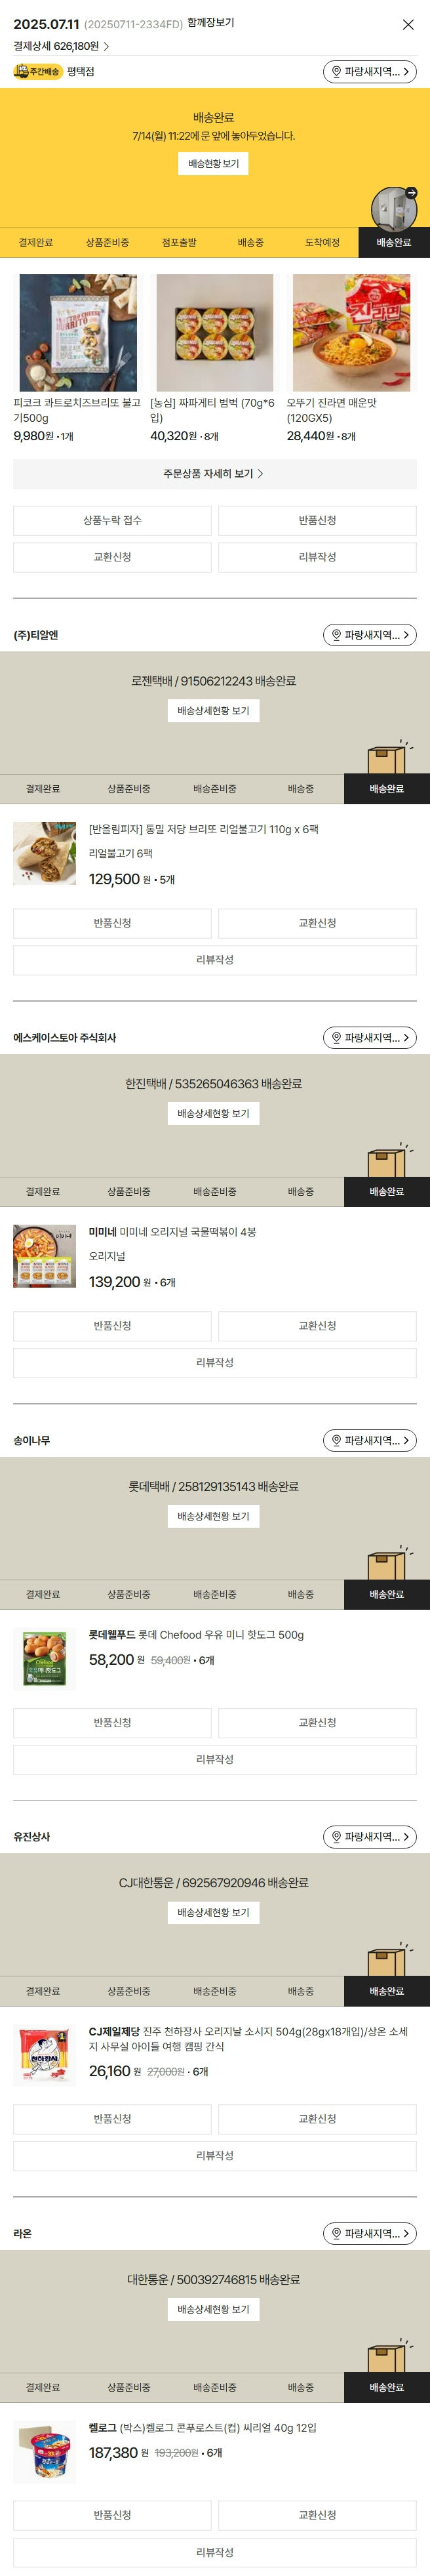430x2576 pixels.
Task: Click the parcel box icon in 로젠택배 section
Action: [x=387, y=757]
